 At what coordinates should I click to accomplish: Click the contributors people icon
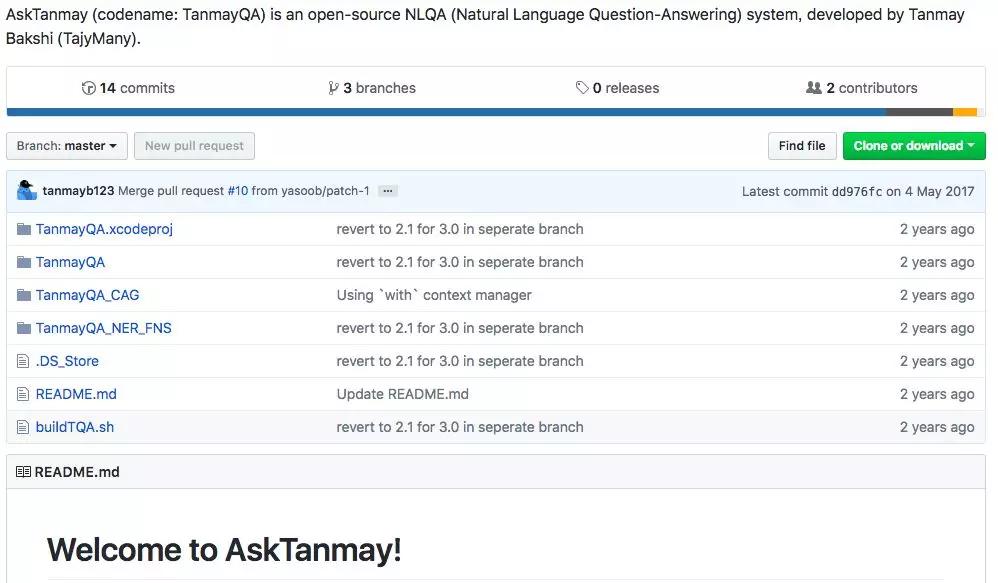point(814,88)
